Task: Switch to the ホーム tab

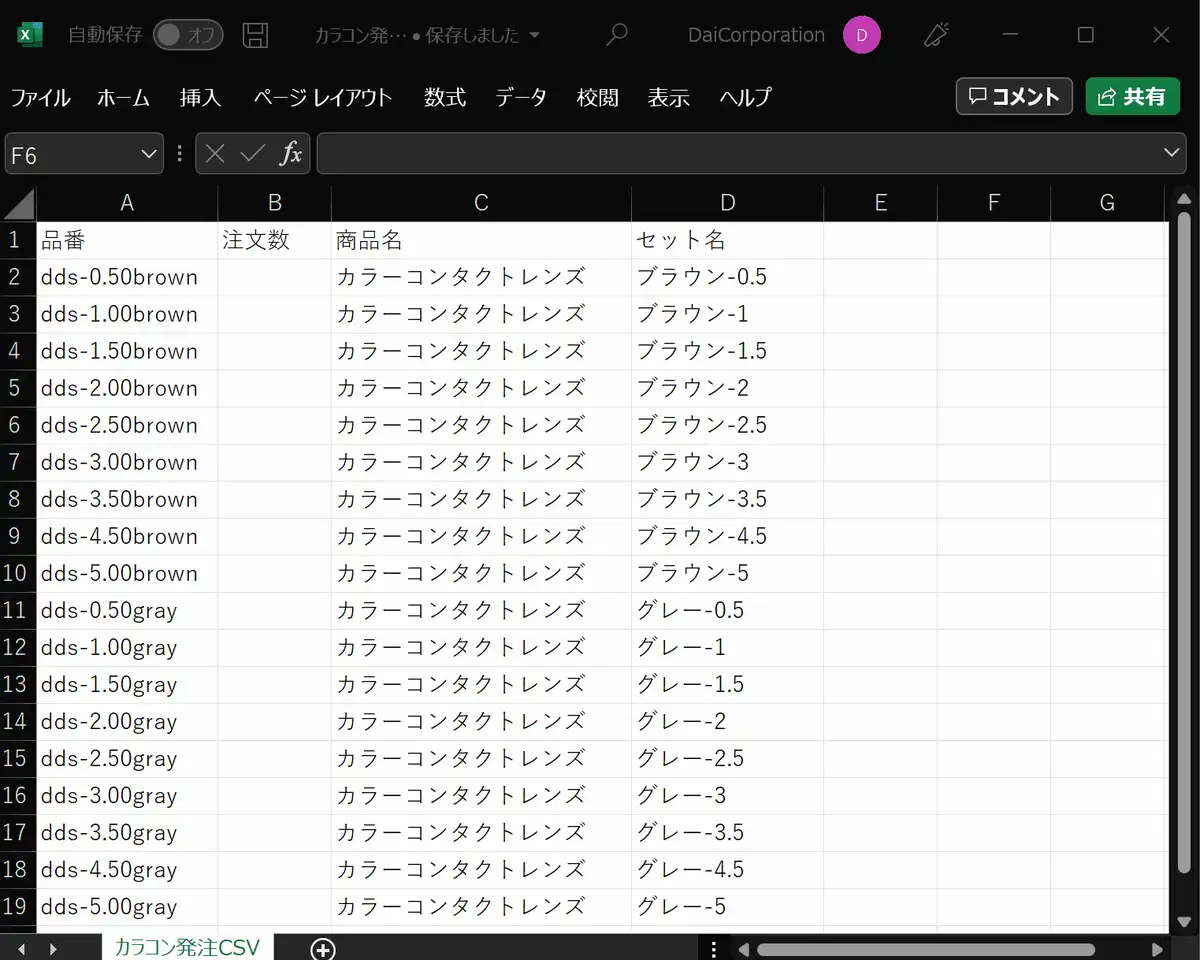Action: tap(123, 97)
